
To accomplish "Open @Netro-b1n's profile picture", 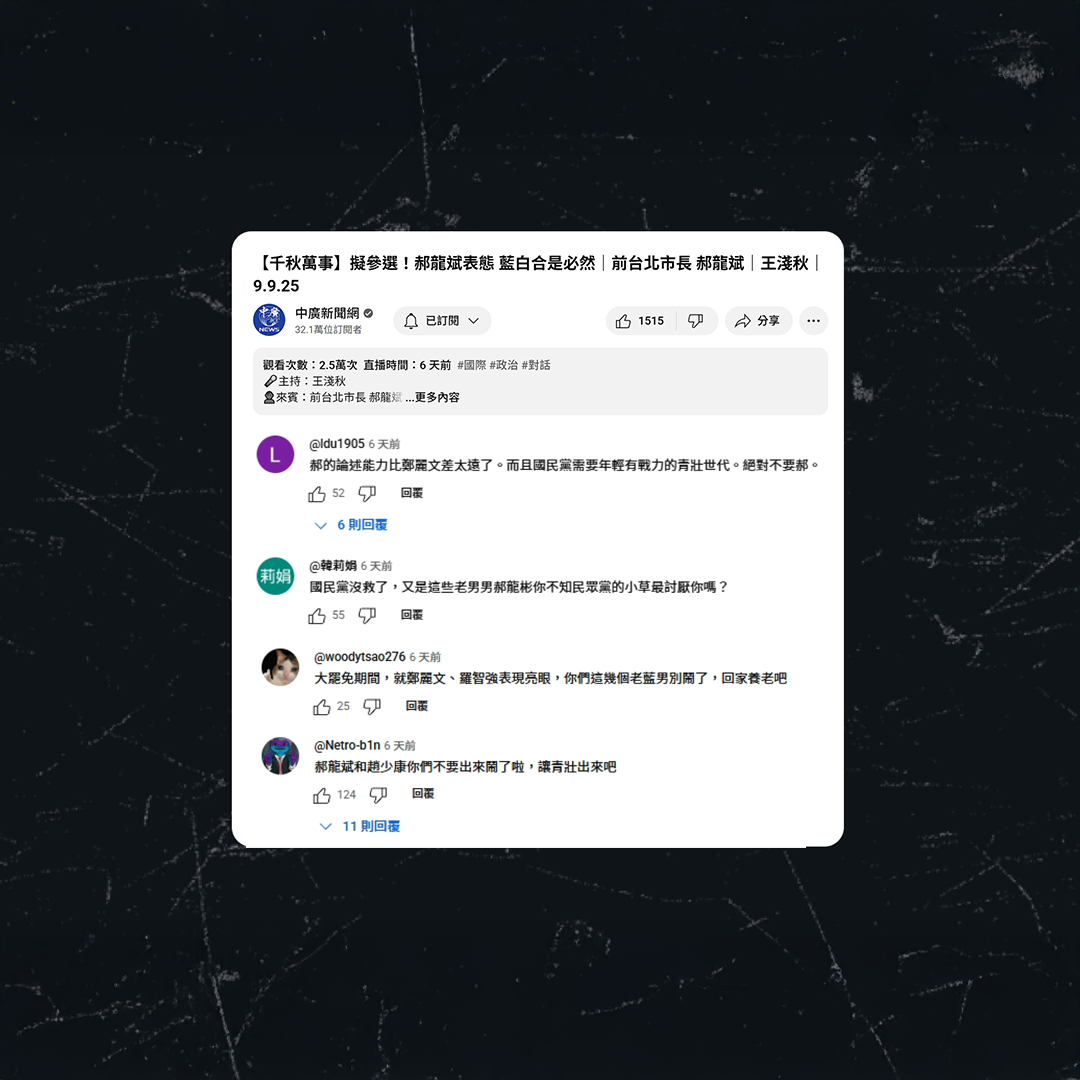I will point(280,756).
